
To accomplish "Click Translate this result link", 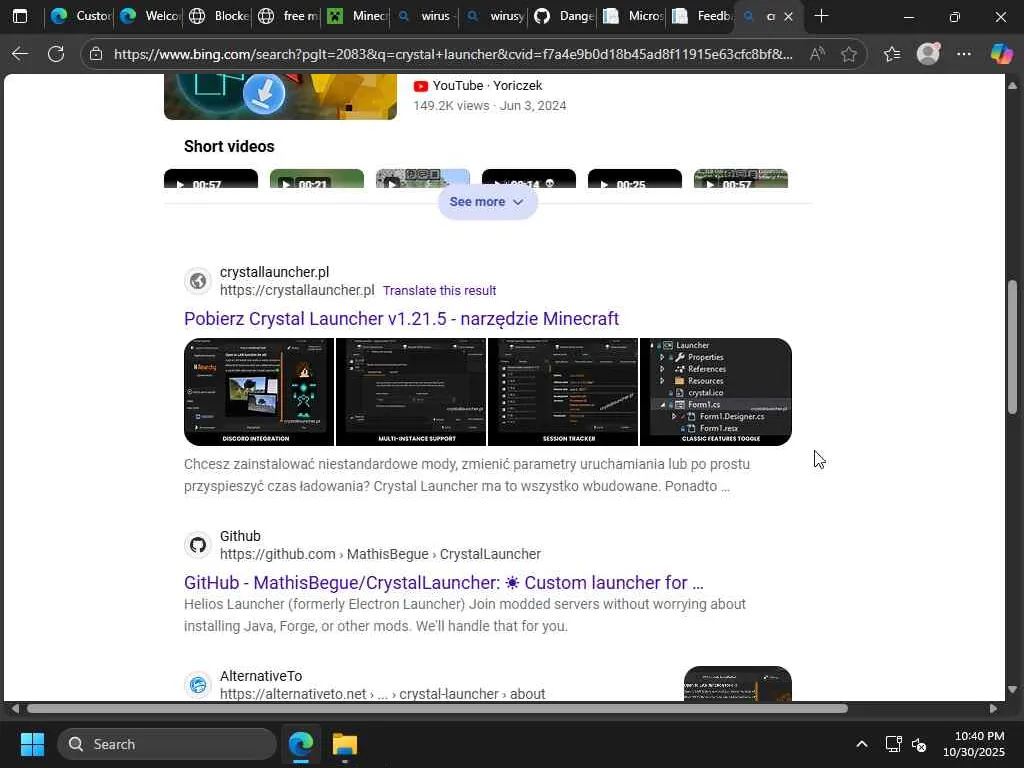I will click(440, 291).
